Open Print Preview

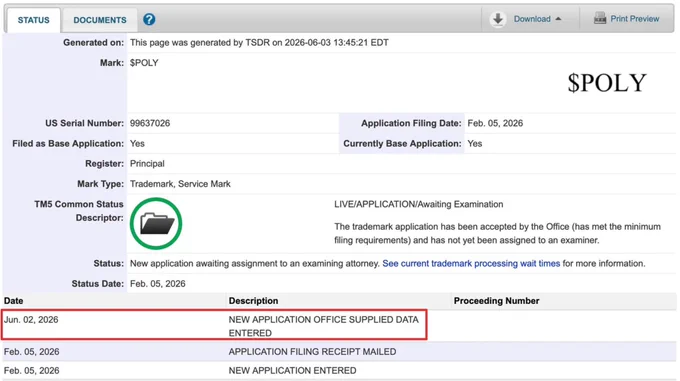coord(634,19)
